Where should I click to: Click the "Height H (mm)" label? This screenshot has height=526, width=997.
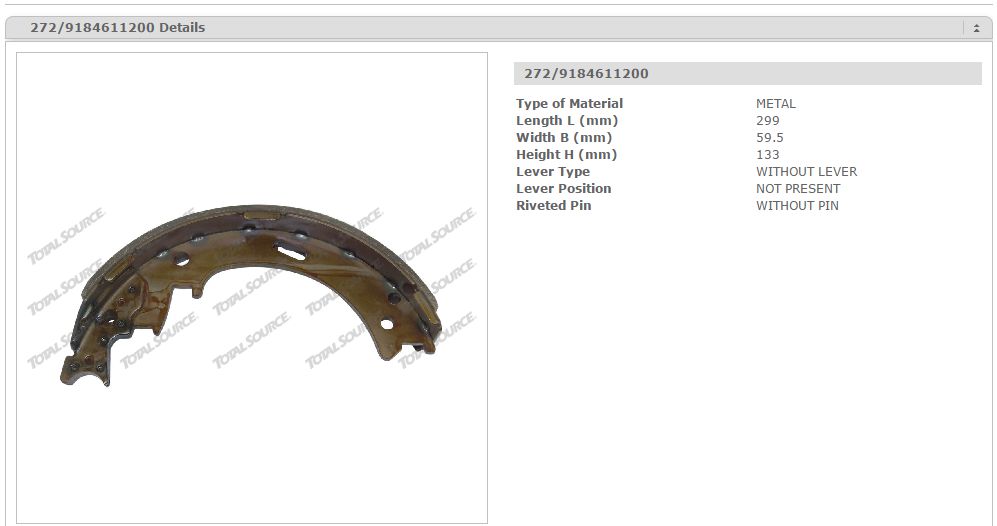coord(566,154)
